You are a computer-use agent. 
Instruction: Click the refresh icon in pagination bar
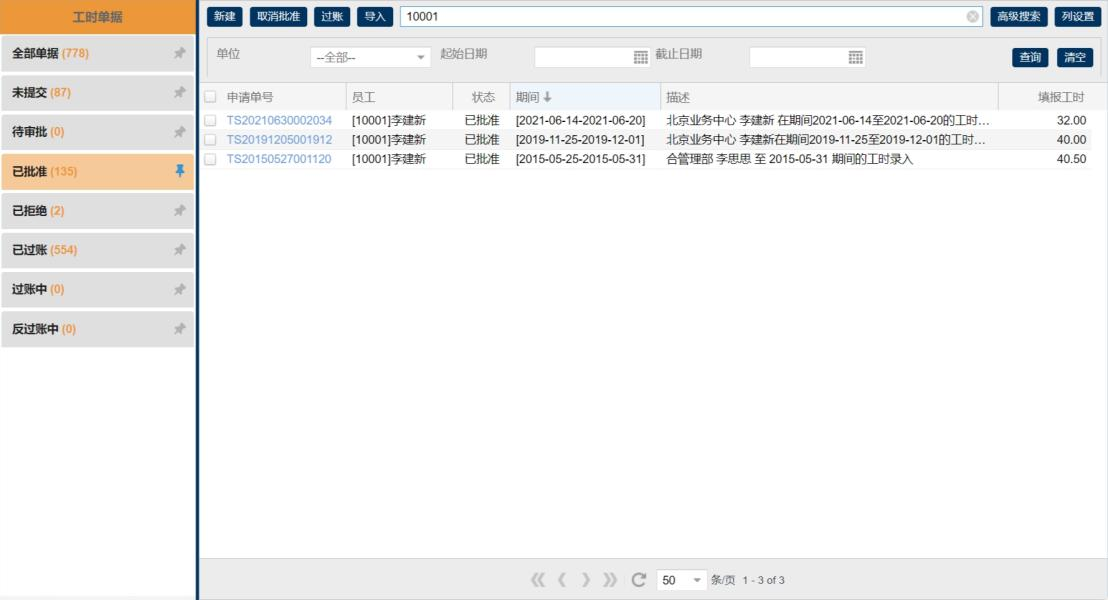639,580
